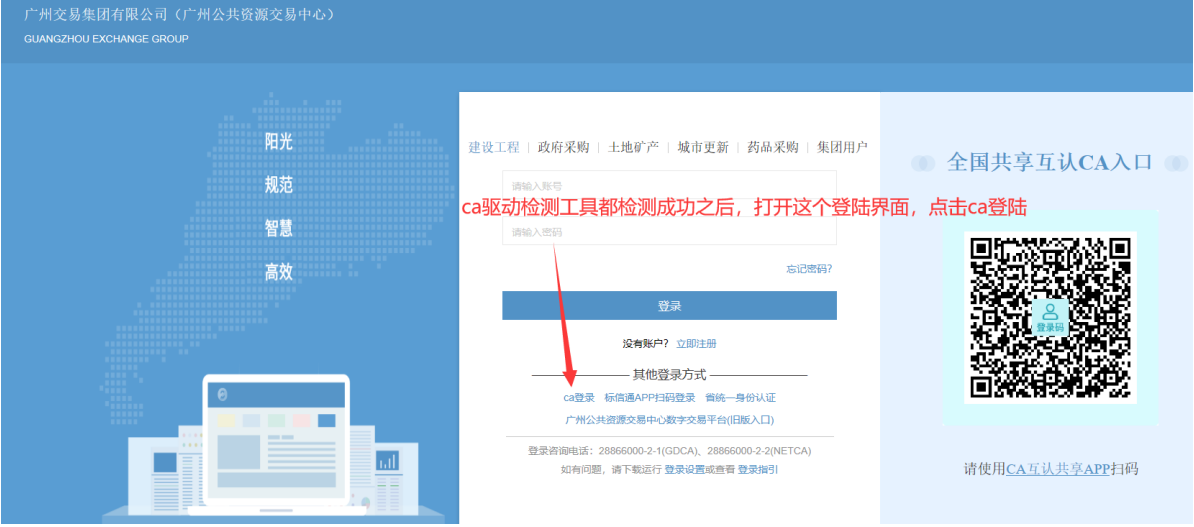Click the ca登录 link
The width and height of the screenshot is (1194, 527).
[x=579, y=398]
